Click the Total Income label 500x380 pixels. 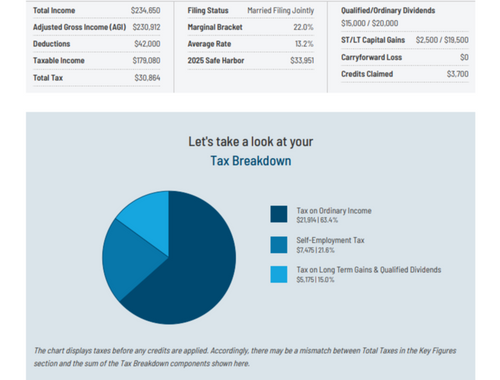[x=54, y=10]
